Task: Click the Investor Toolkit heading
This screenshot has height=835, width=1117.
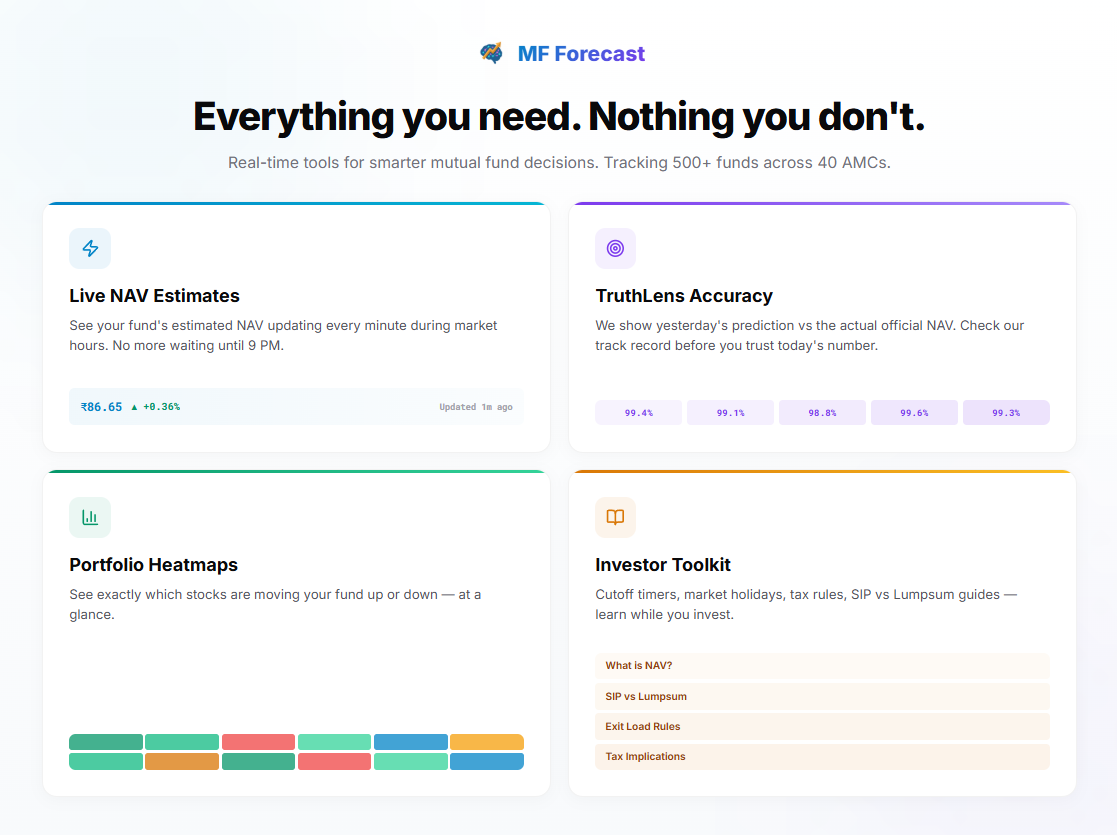Action: point(663,565)
